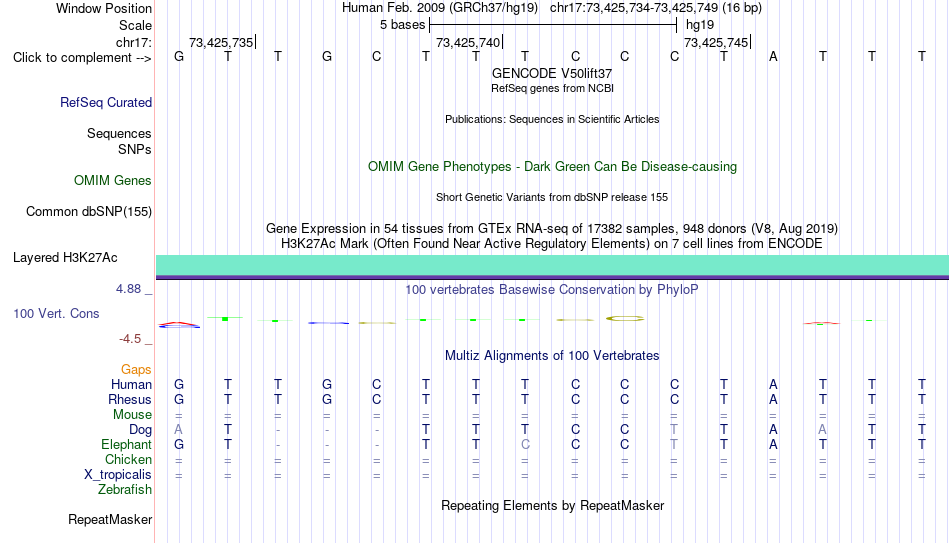Click the -4.5 PhyloP lower limit value

click(130, 339)
